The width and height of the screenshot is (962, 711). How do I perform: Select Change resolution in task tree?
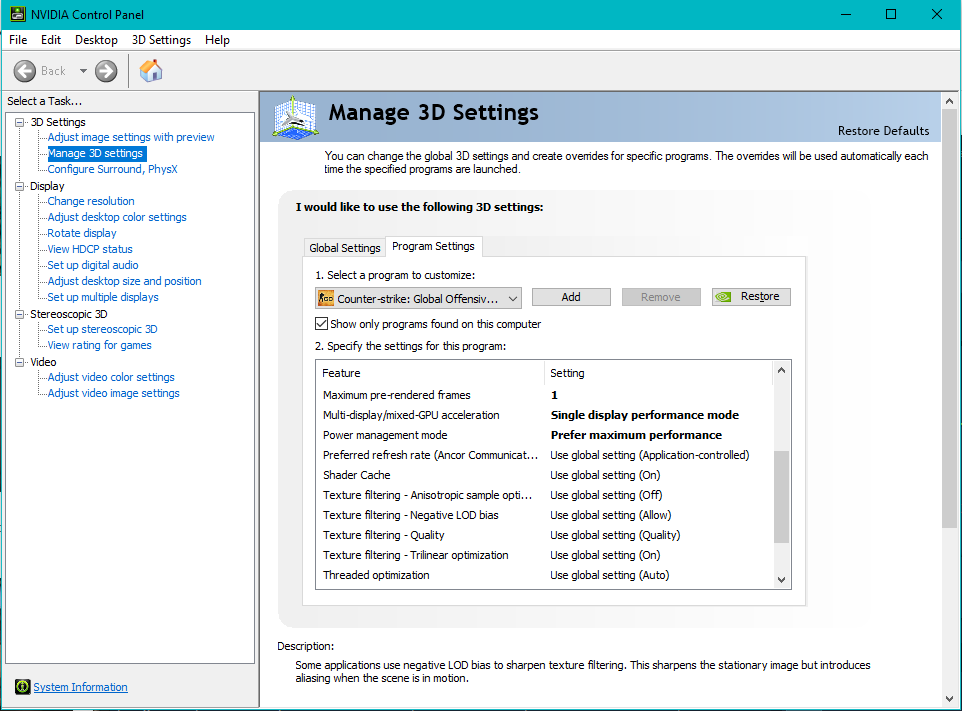(91, 201)
